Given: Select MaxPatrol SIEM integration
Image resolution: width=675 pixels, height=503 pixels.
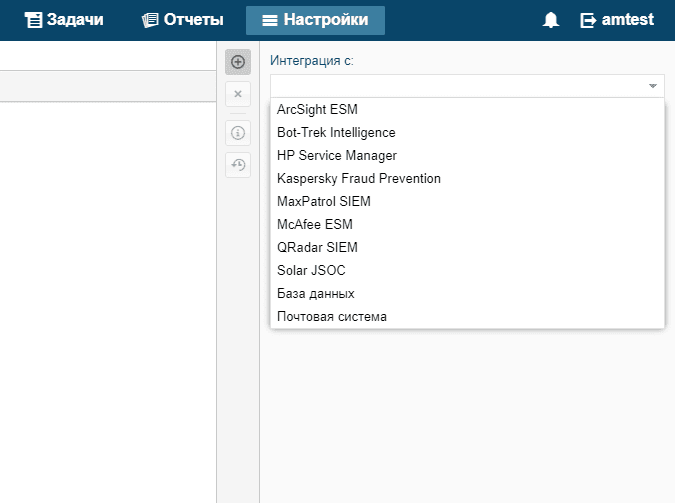Looking at the screenshot, I should tap(324, 201).
